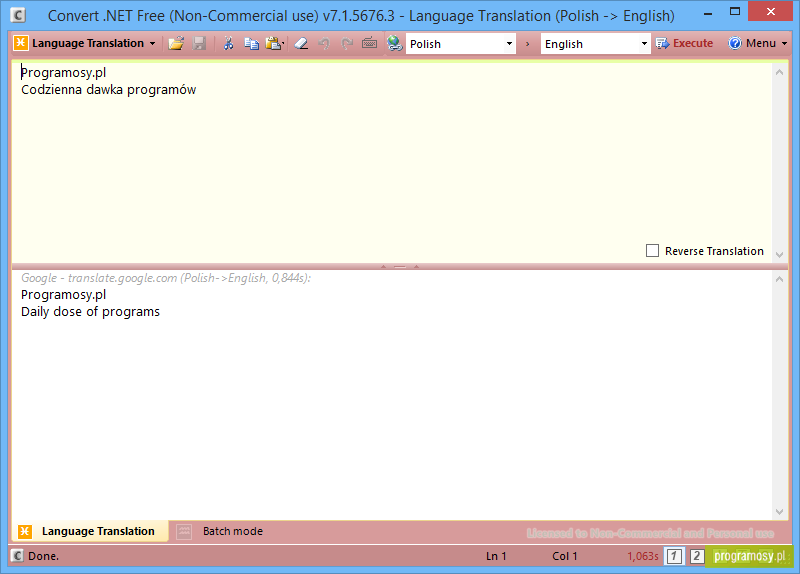Click the 'Col 1' status bar entry
The image size is (800, 574).
tap(565, 556)
